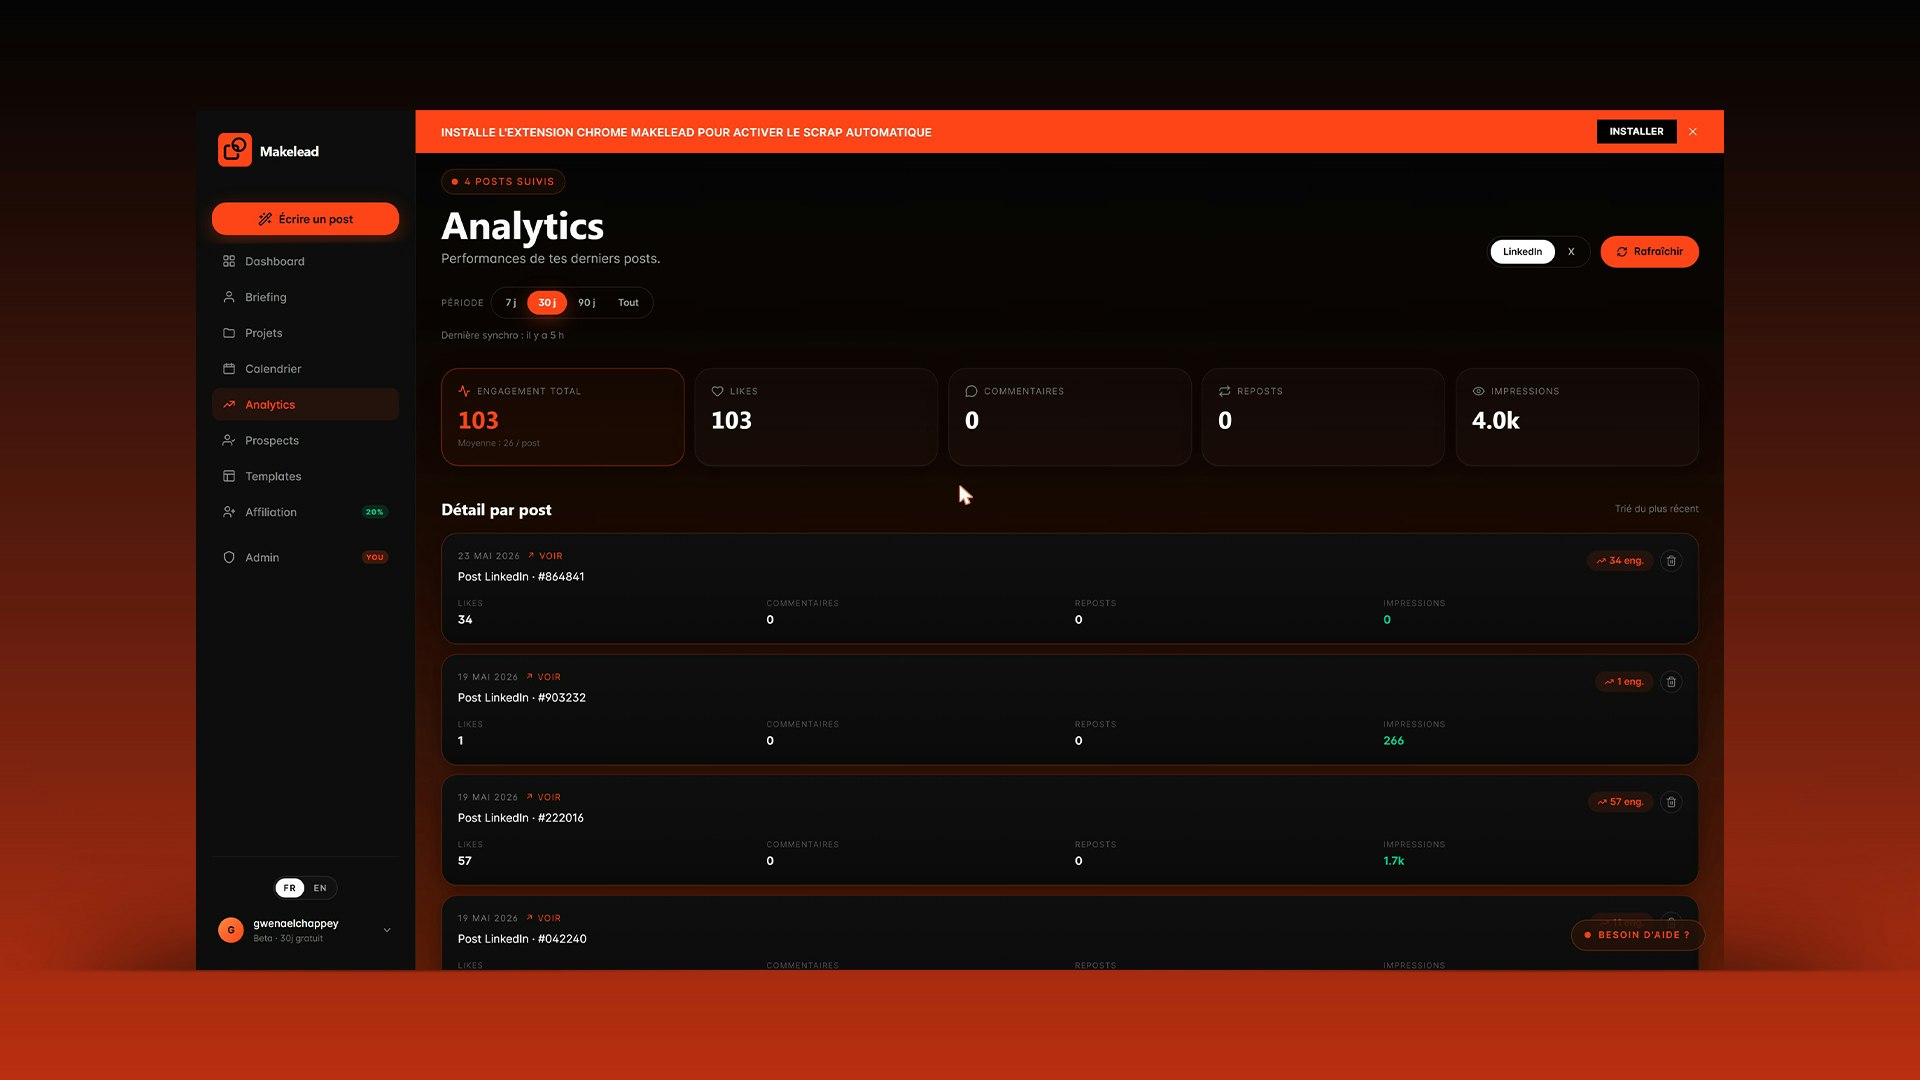This screenshot has width=1920, height=1080.
Task: Go to Projets section
Action: (x=305, y=333)
